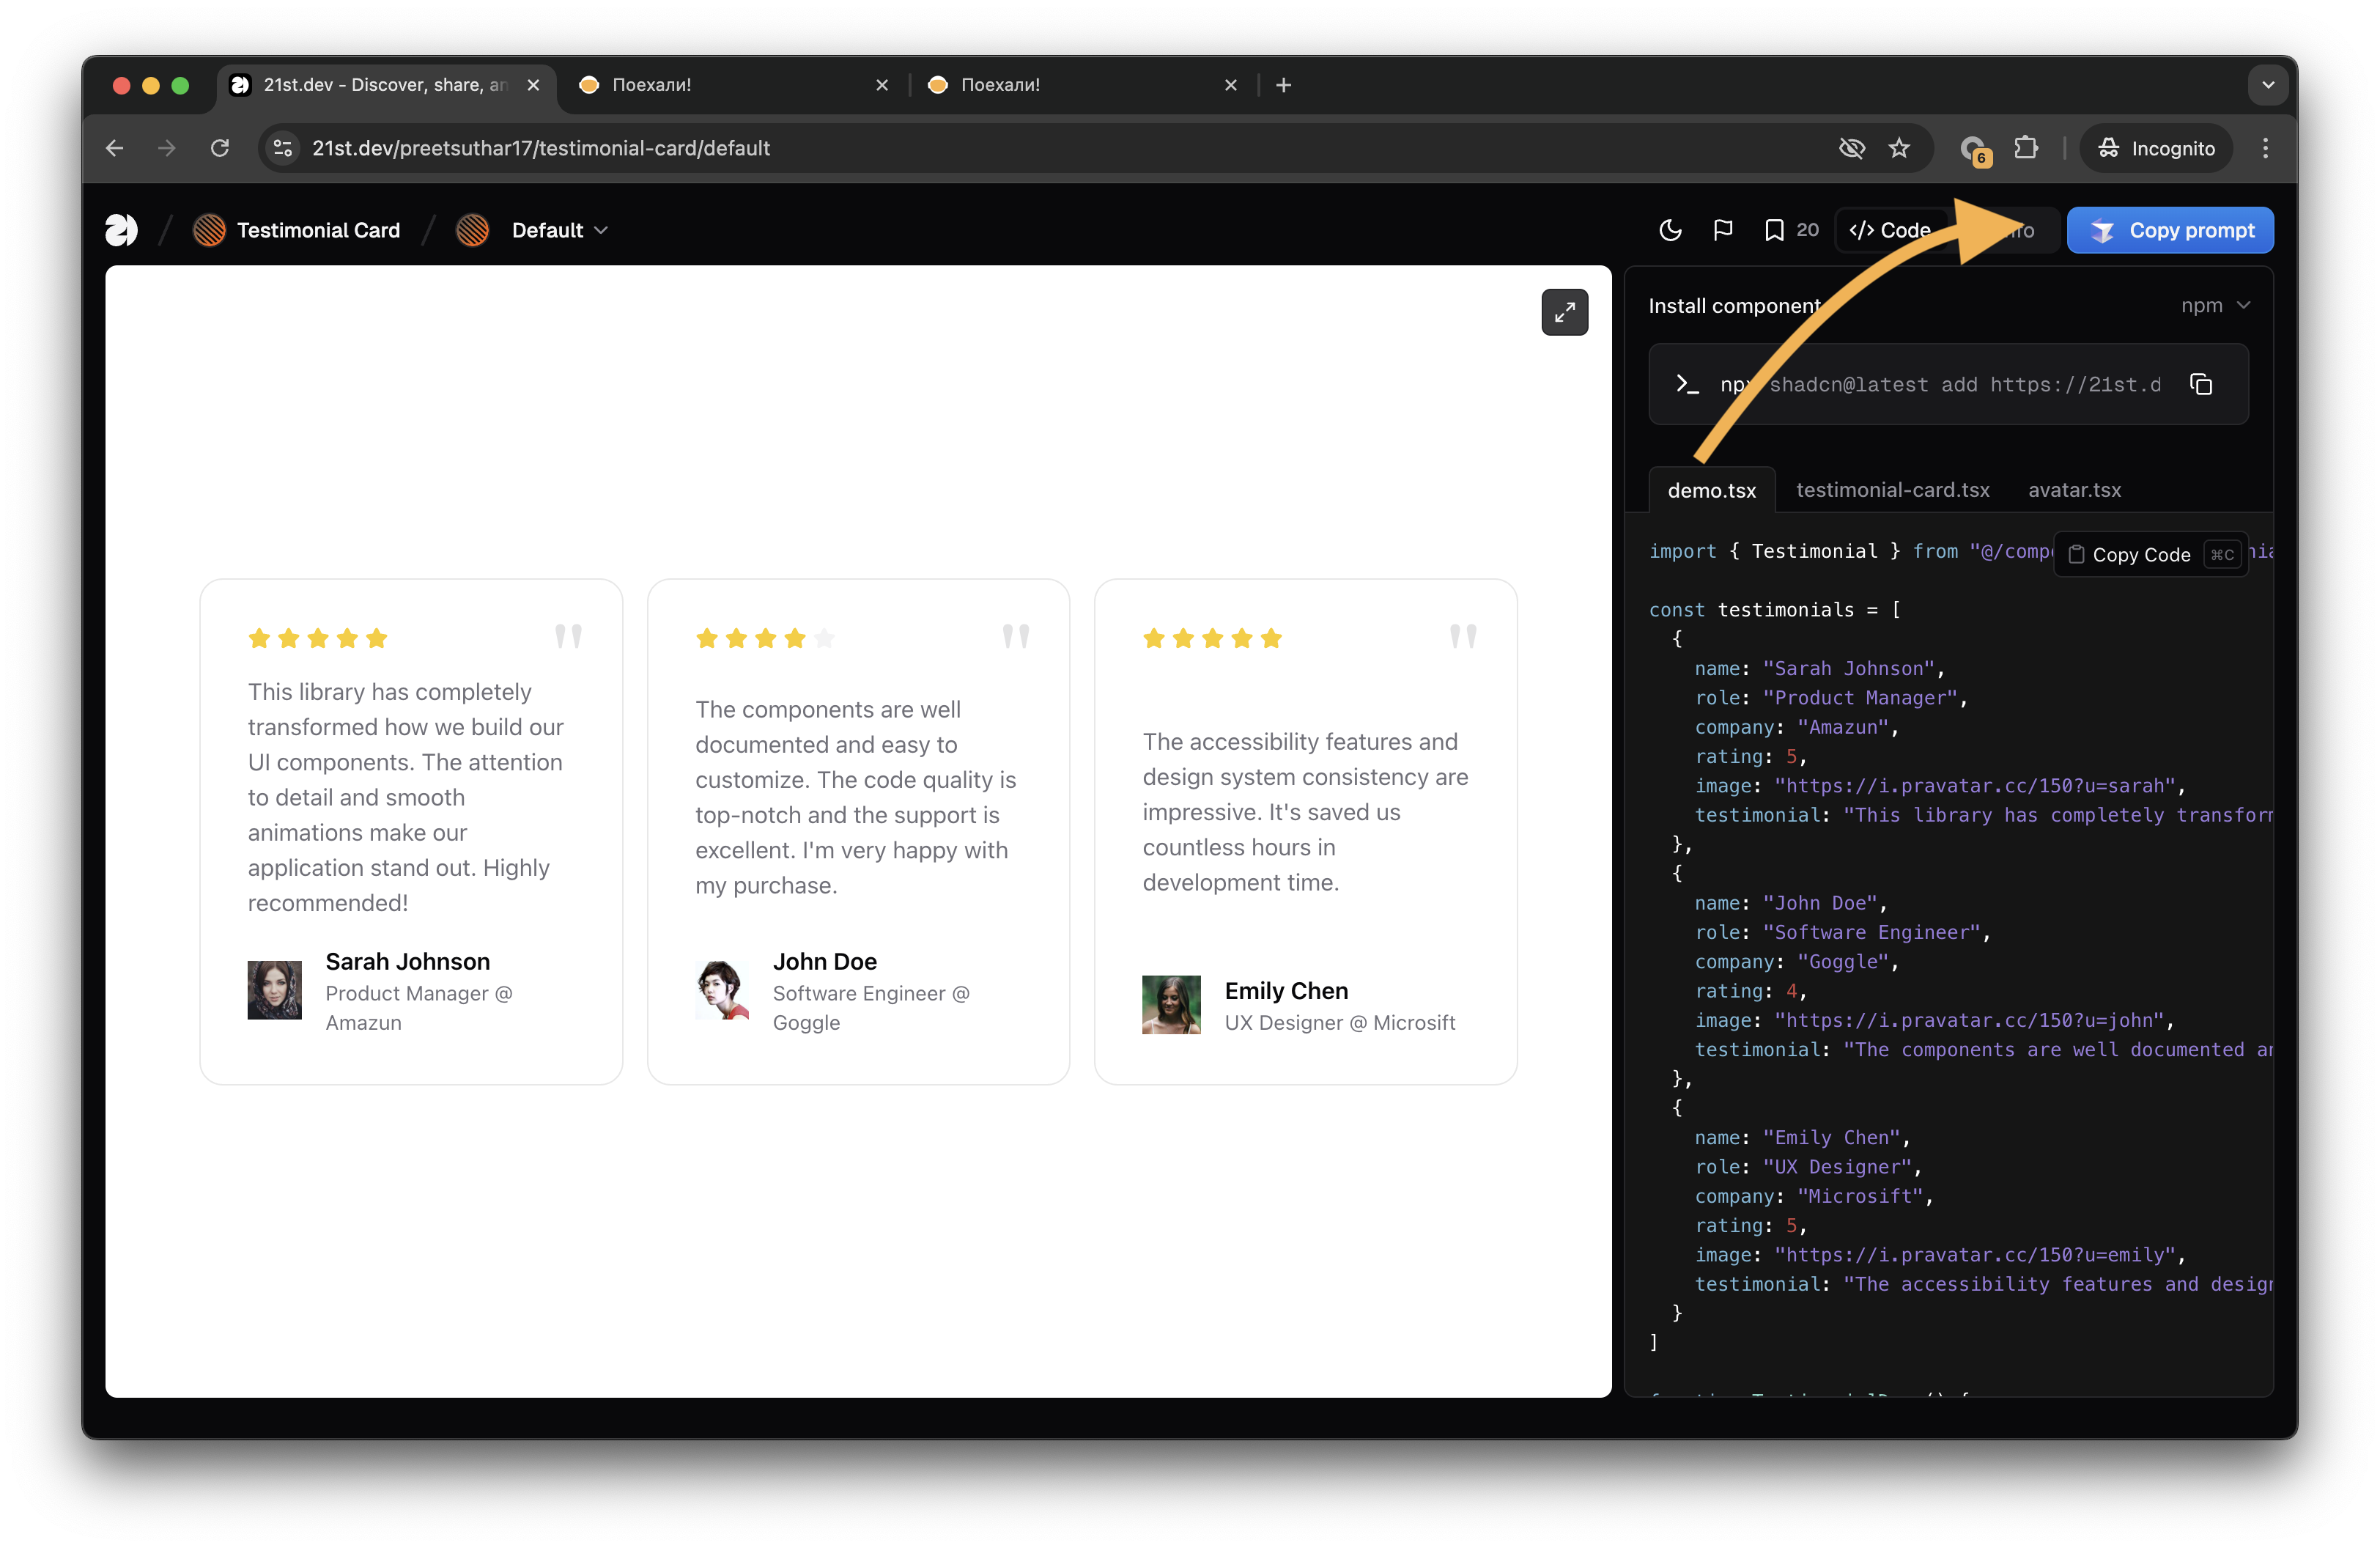Click the address bar URL

pyautogui.click(x=541, y=148)
